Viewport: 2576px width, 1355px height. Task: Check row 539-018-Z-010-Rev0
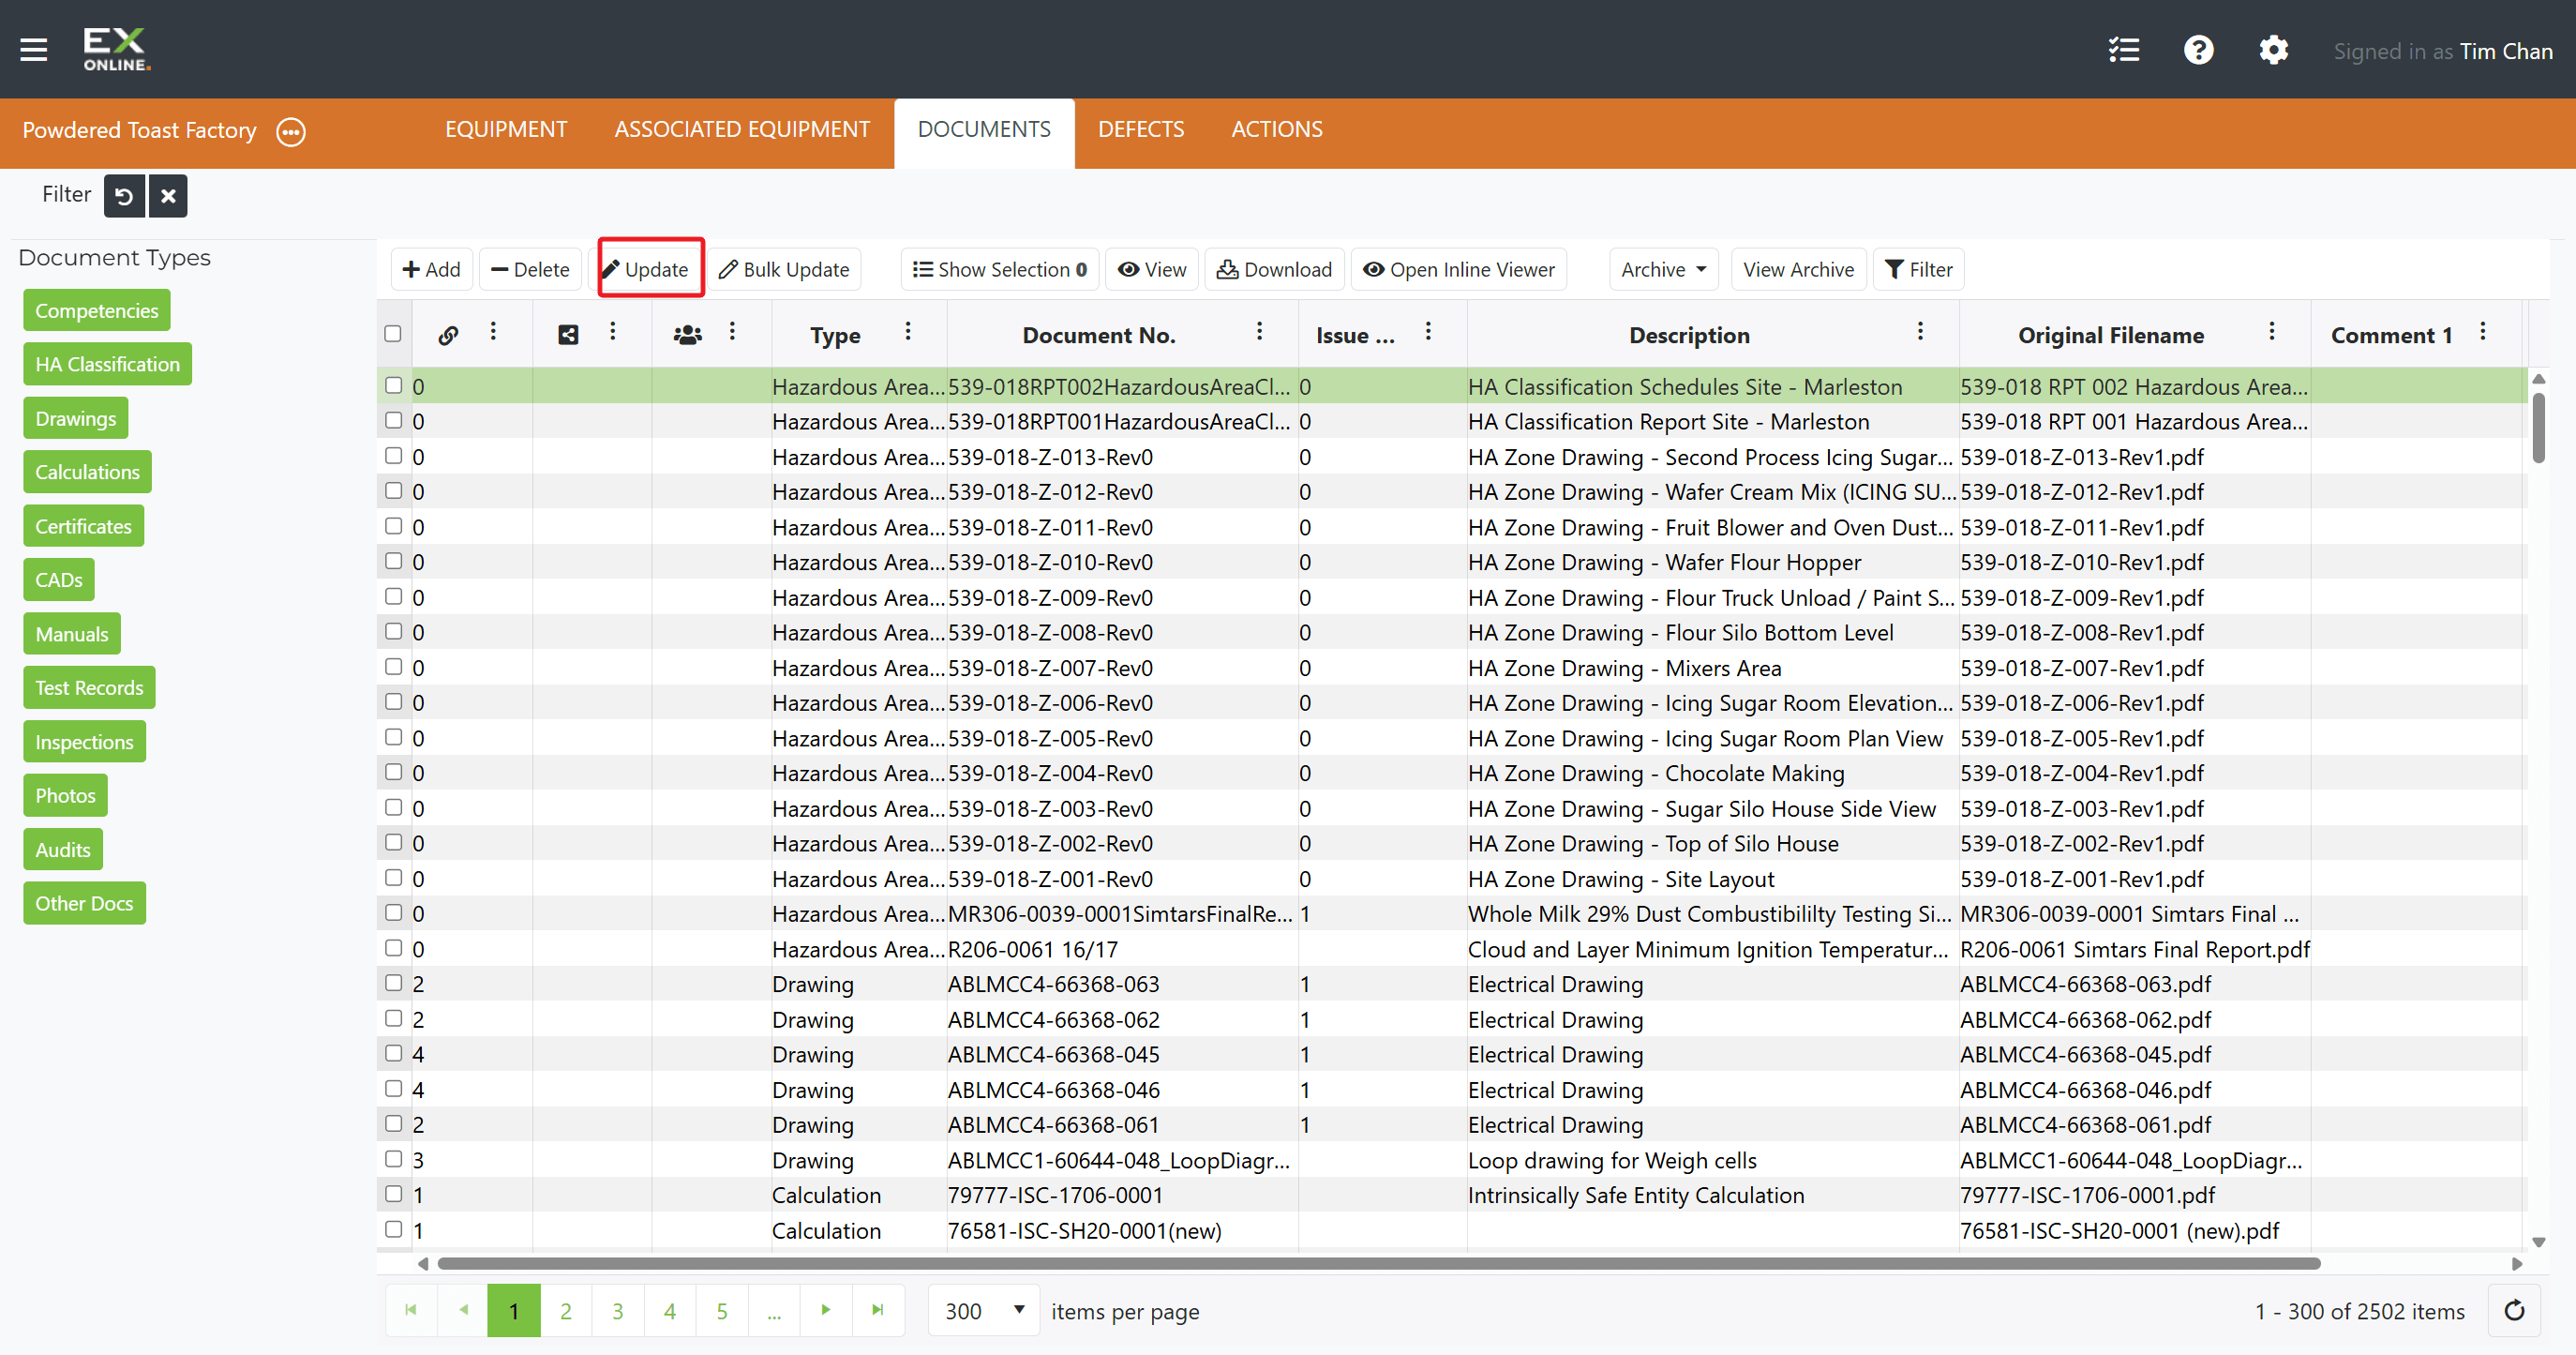[394, 561]
